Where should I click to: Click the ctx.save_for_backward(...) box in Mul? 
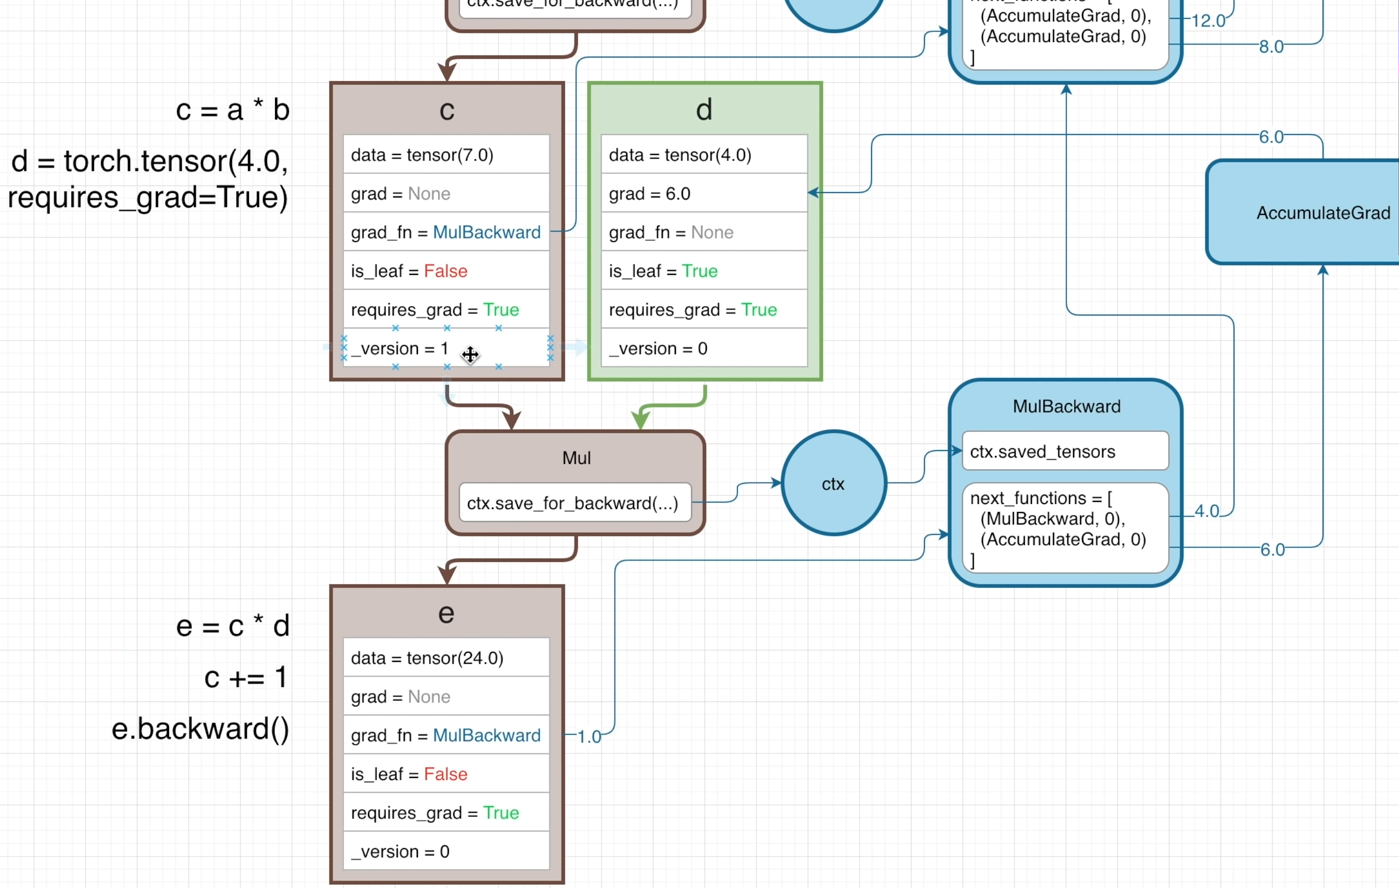pos(574,503)
